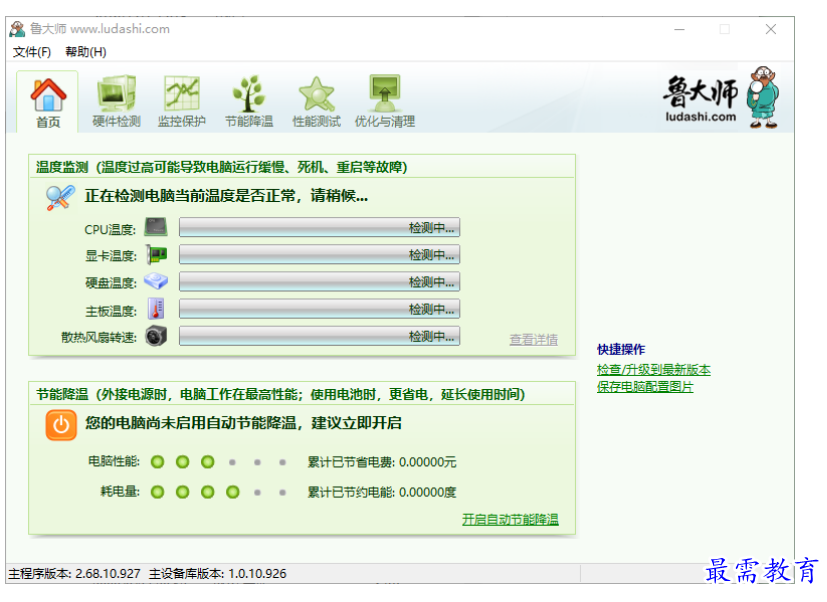Click the 硬盘温度 progress bar
This screenshot has height=602, width=827.
coord(320,282)
